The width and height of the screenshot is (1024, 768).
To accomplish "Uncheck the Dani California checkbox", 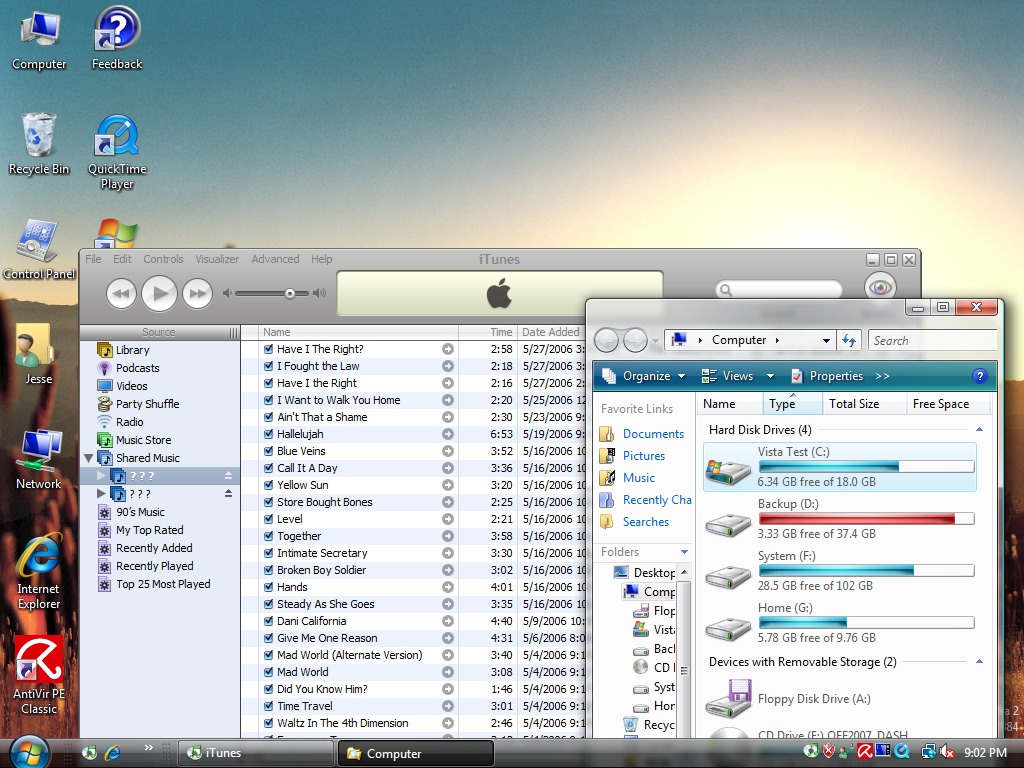I will point(268,621).
